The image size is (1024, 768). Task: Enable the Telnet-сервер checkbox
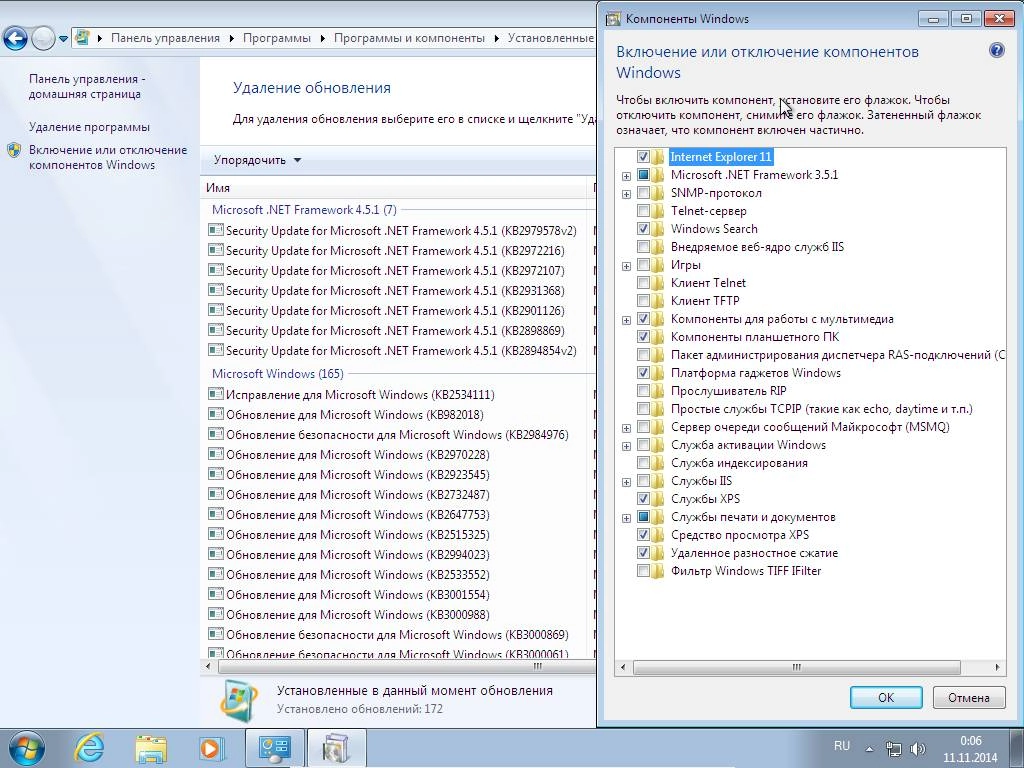coord(643,211)
